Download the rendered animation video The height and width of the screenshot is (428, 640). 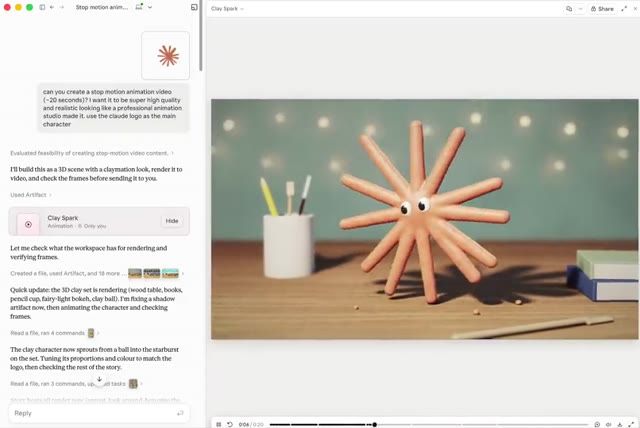point(620,424)
